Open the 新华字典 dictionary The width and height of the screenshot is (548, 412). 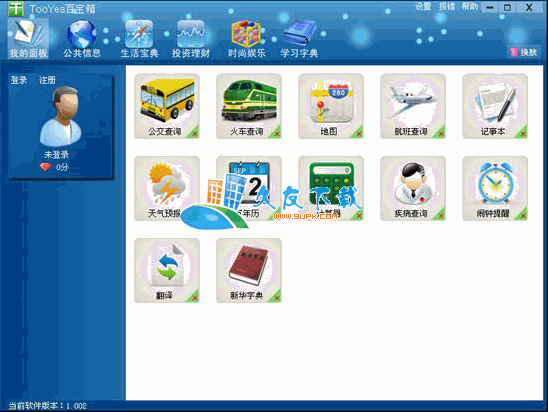(249, 270)
